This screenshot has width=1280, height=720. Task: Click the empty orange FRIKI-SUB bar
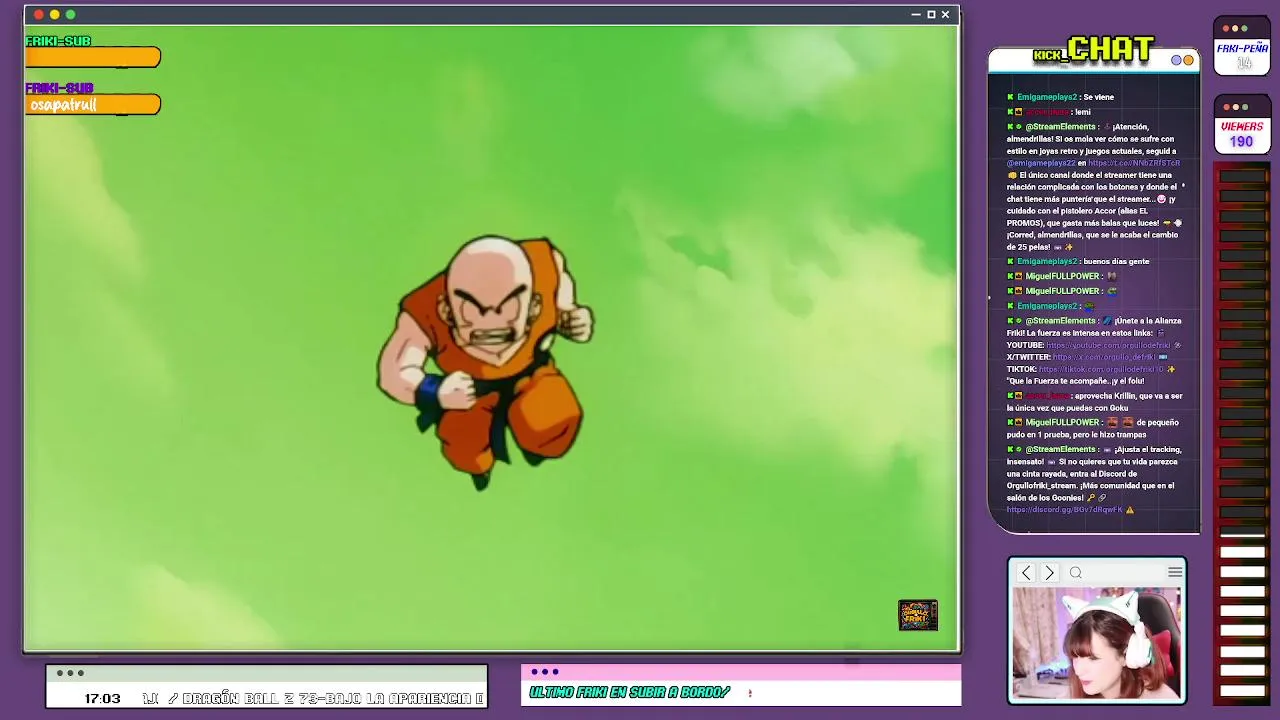click(x=93, y=58)
